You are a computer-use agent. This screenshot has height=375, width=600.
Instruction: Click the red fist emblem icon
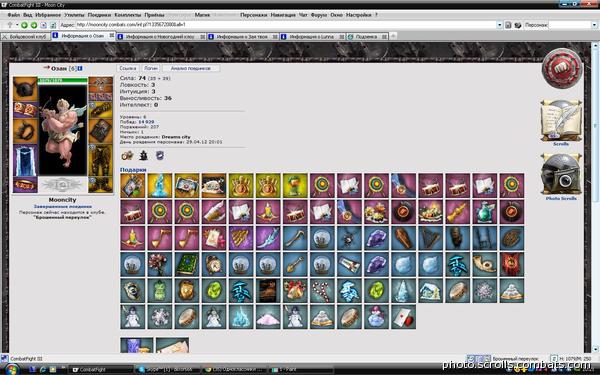pos(561,68)
